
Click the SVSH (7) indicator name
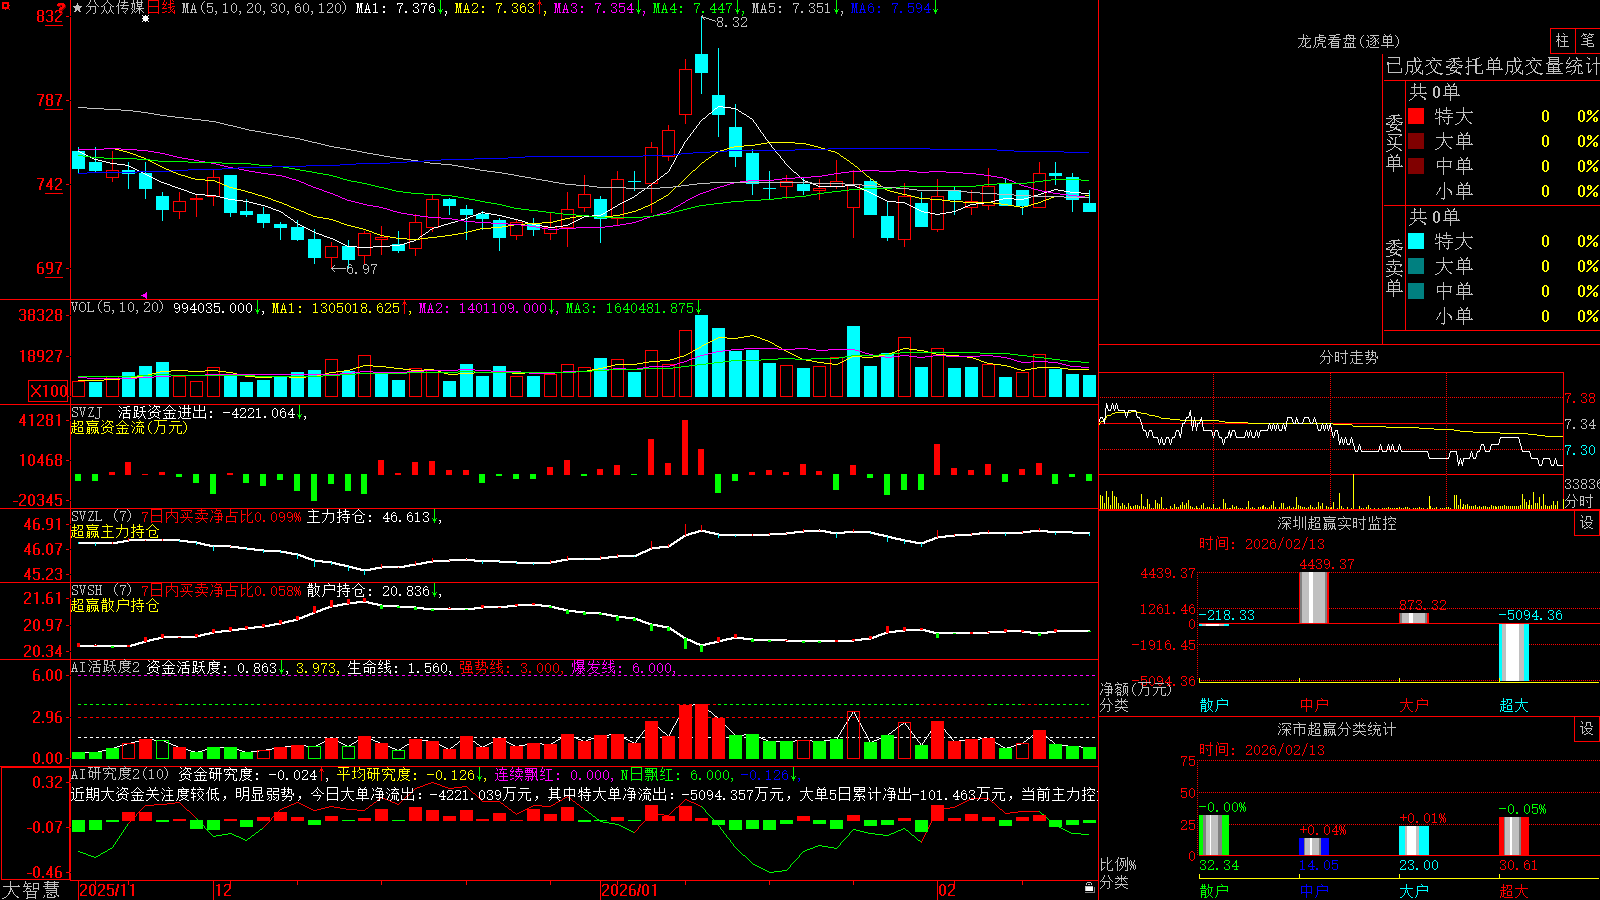coord(101,591)
